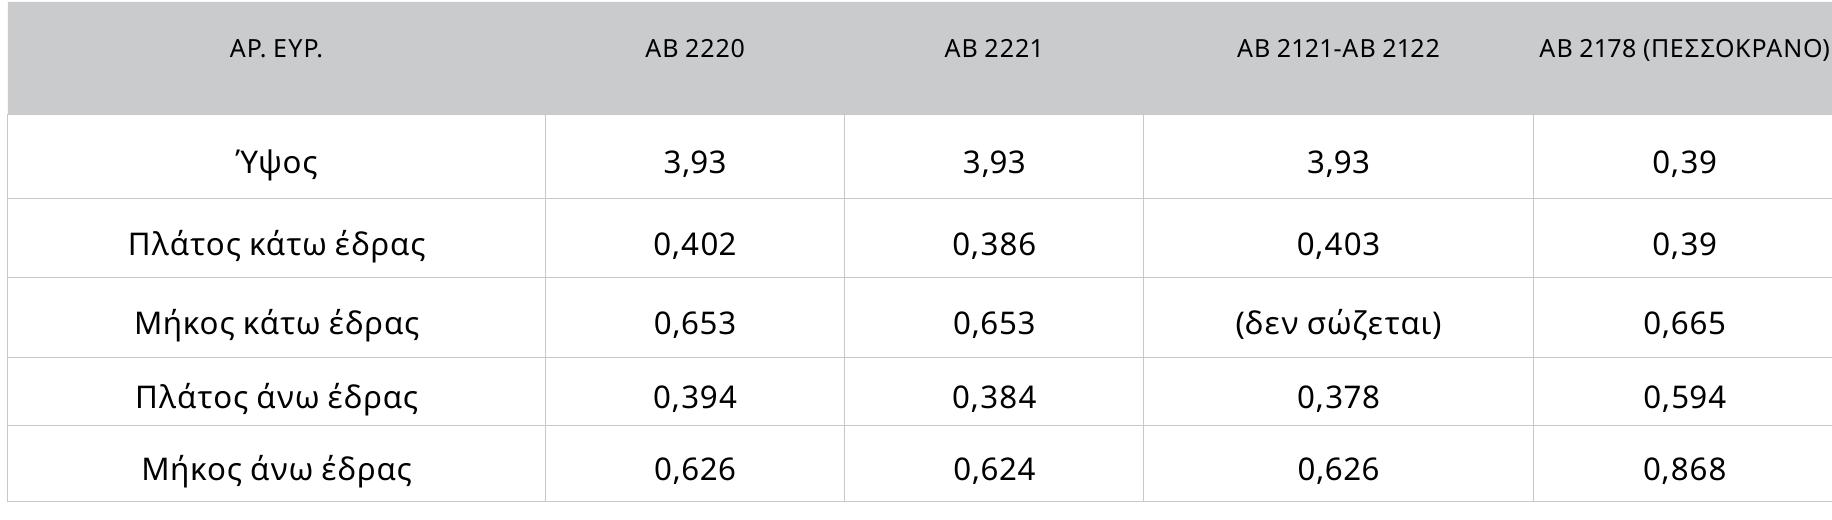Select the 0,394 value cell
Viewport: 1832px width, 520px height.
[x=695, y=397]
